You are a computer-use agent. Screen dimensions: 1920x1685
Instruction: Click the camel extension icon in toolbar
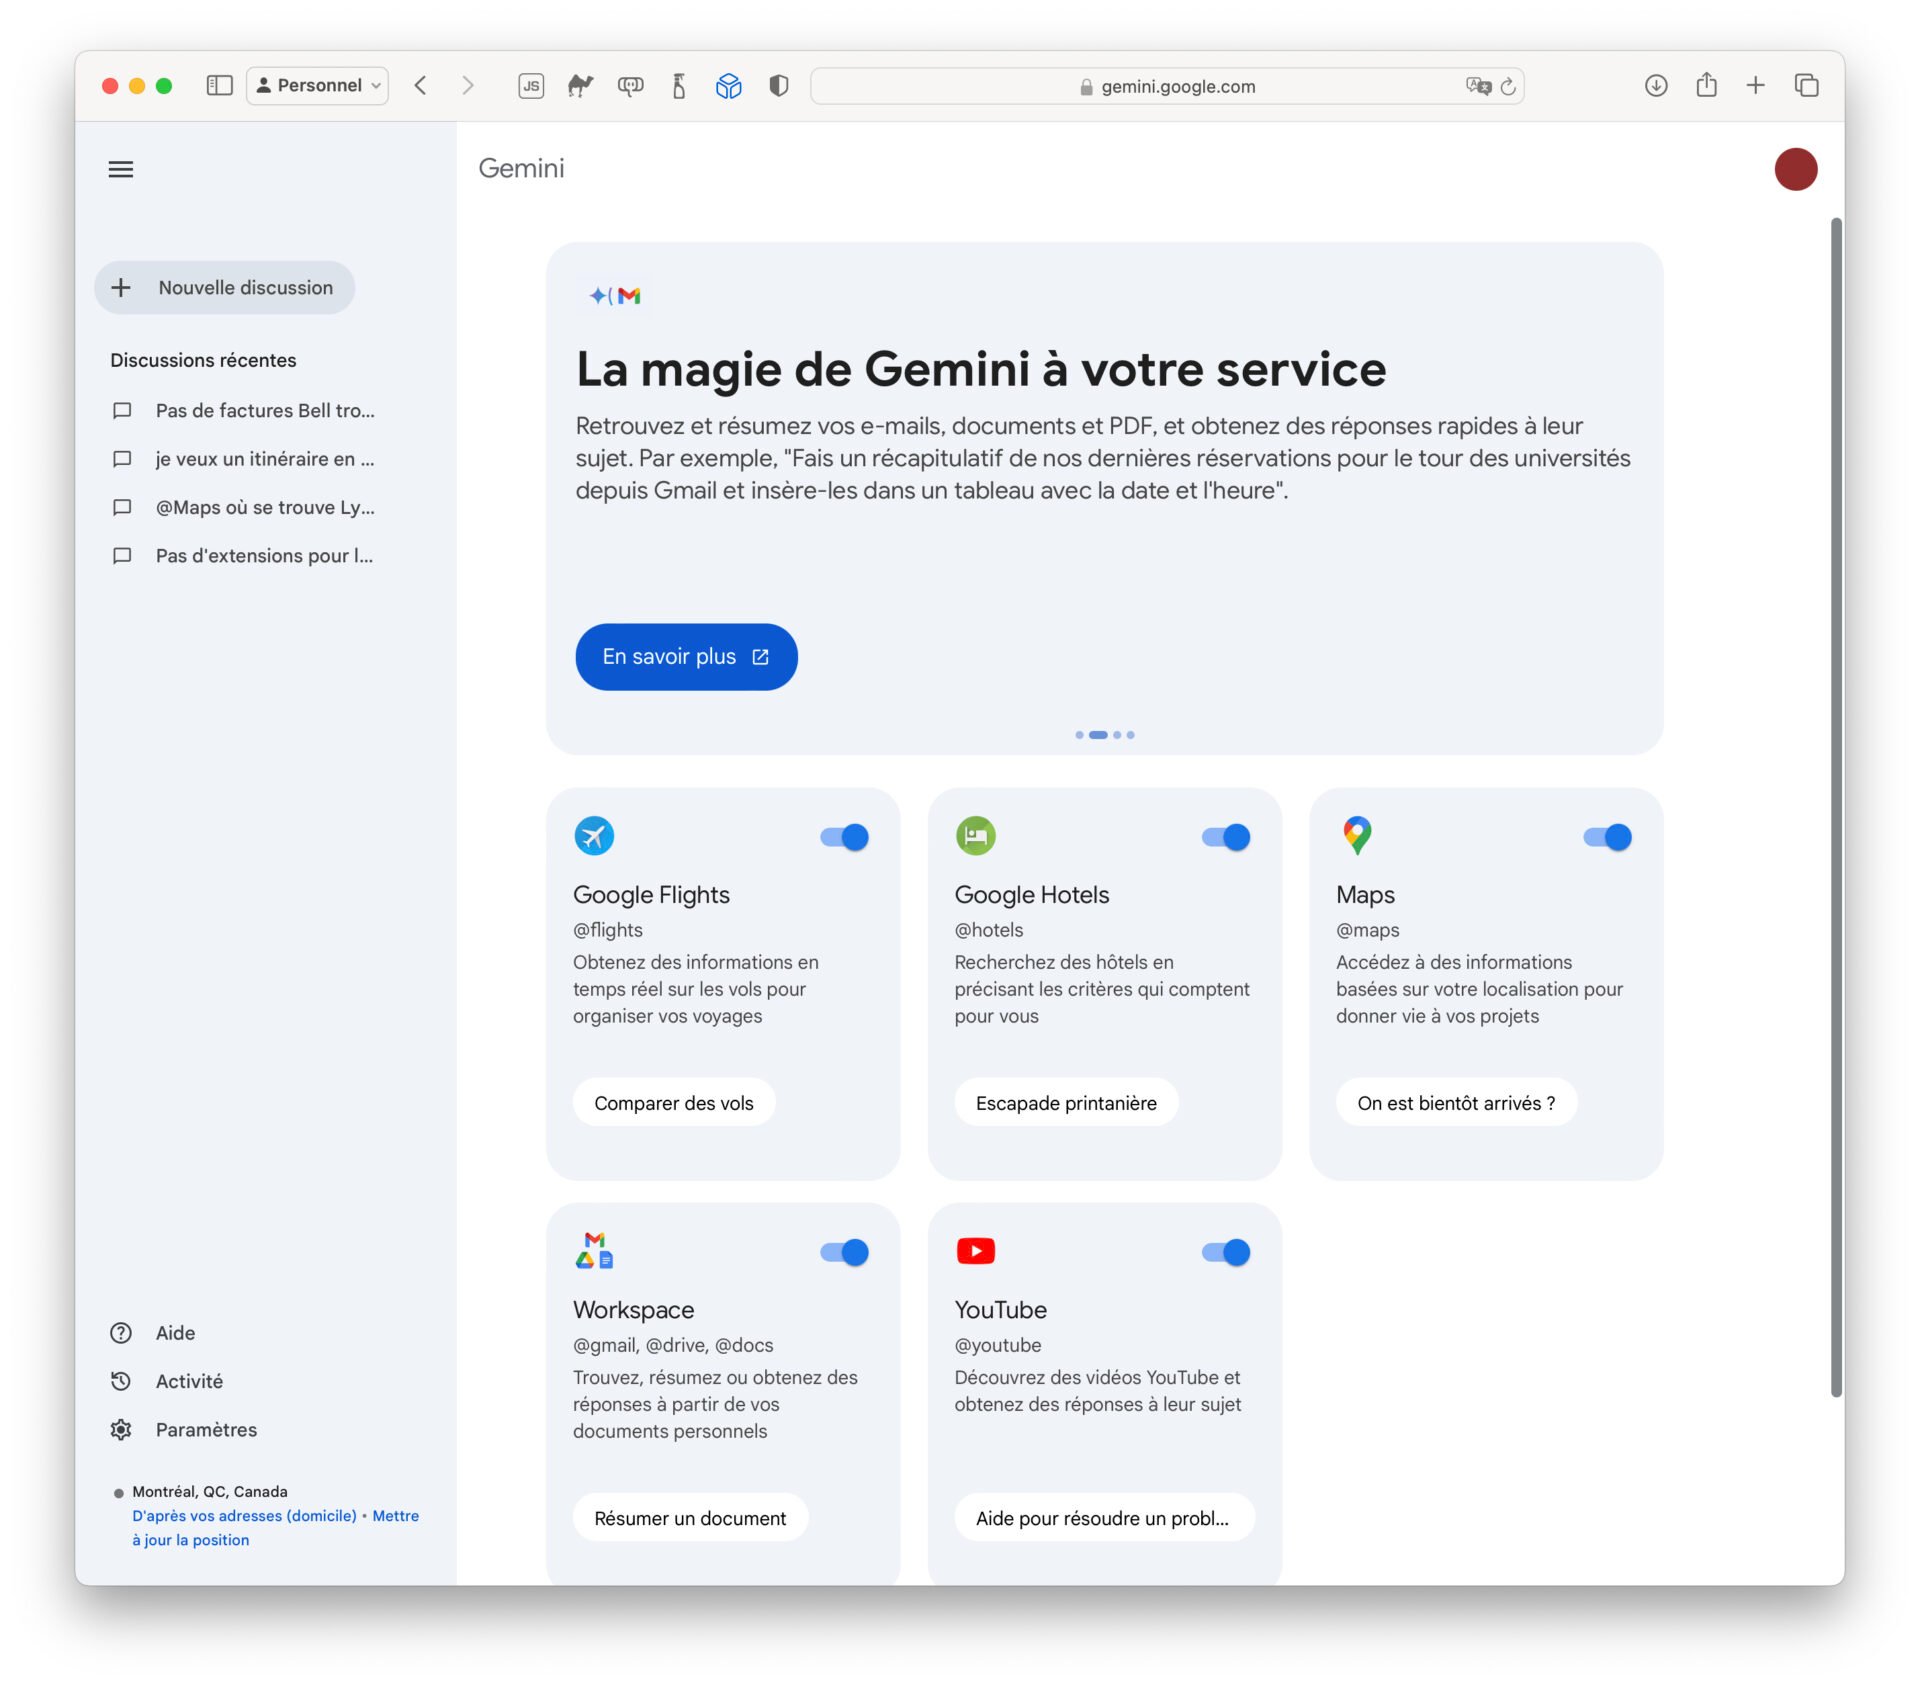click(580, 86)
